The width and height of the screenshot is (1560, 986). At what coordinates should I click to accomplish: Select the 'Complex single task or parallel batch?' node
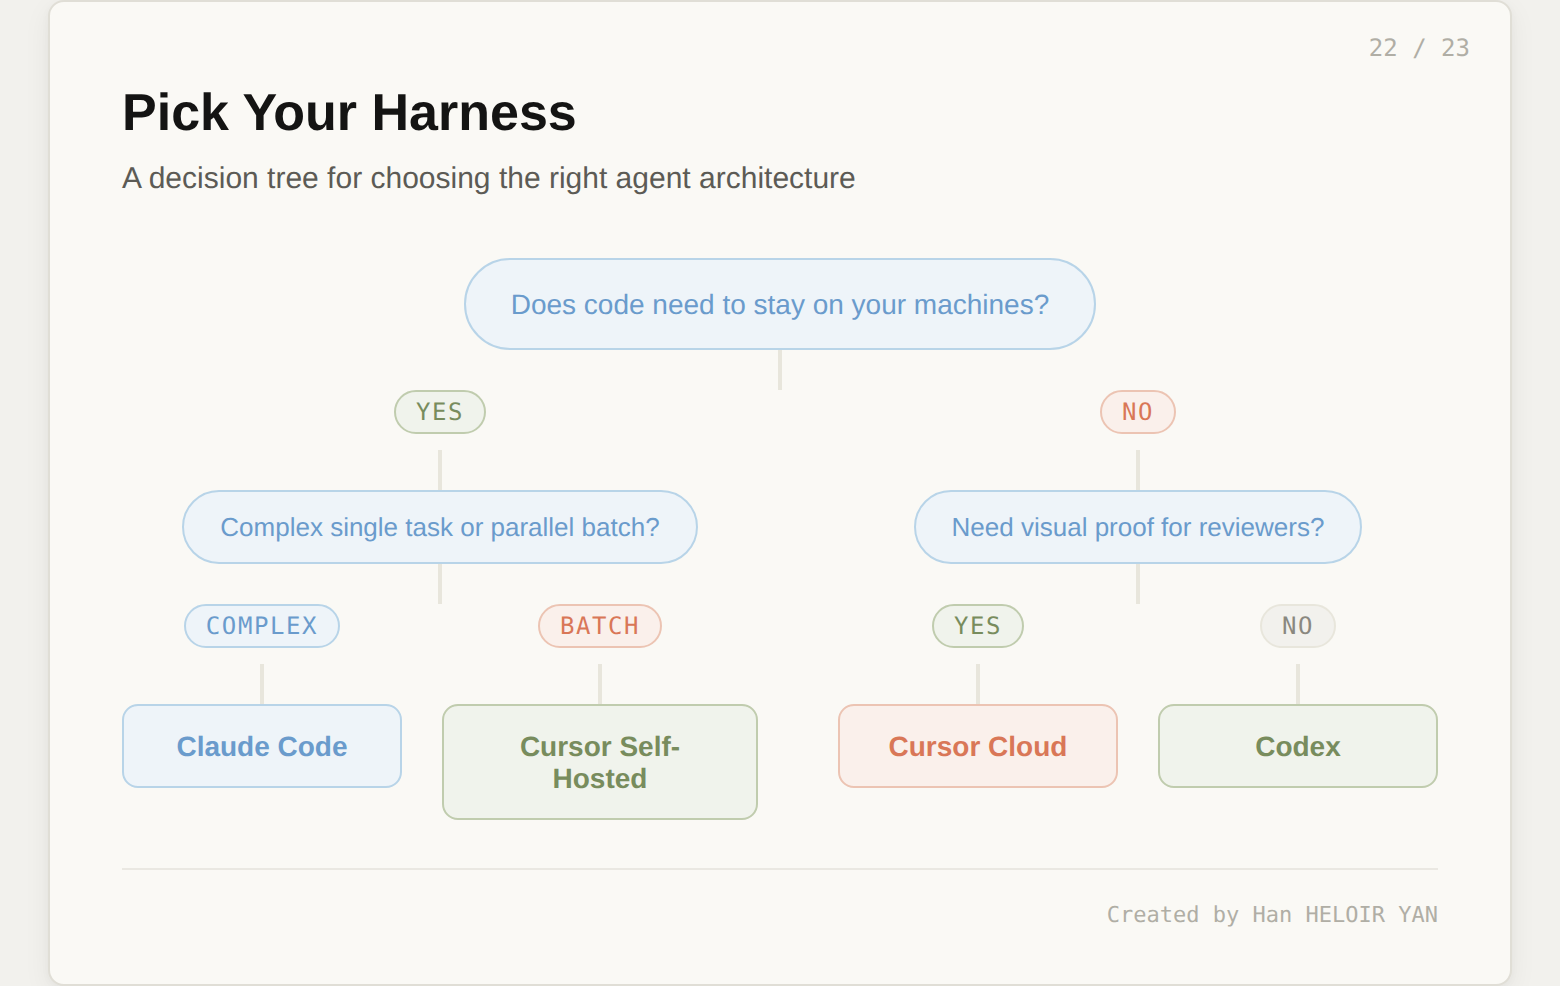(x=440, y=527)
